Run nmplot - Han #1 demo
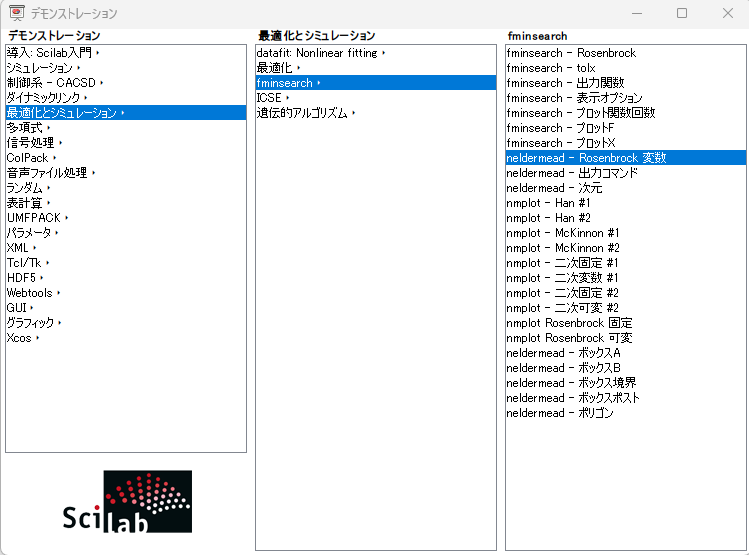 click(x=548, y=203)
